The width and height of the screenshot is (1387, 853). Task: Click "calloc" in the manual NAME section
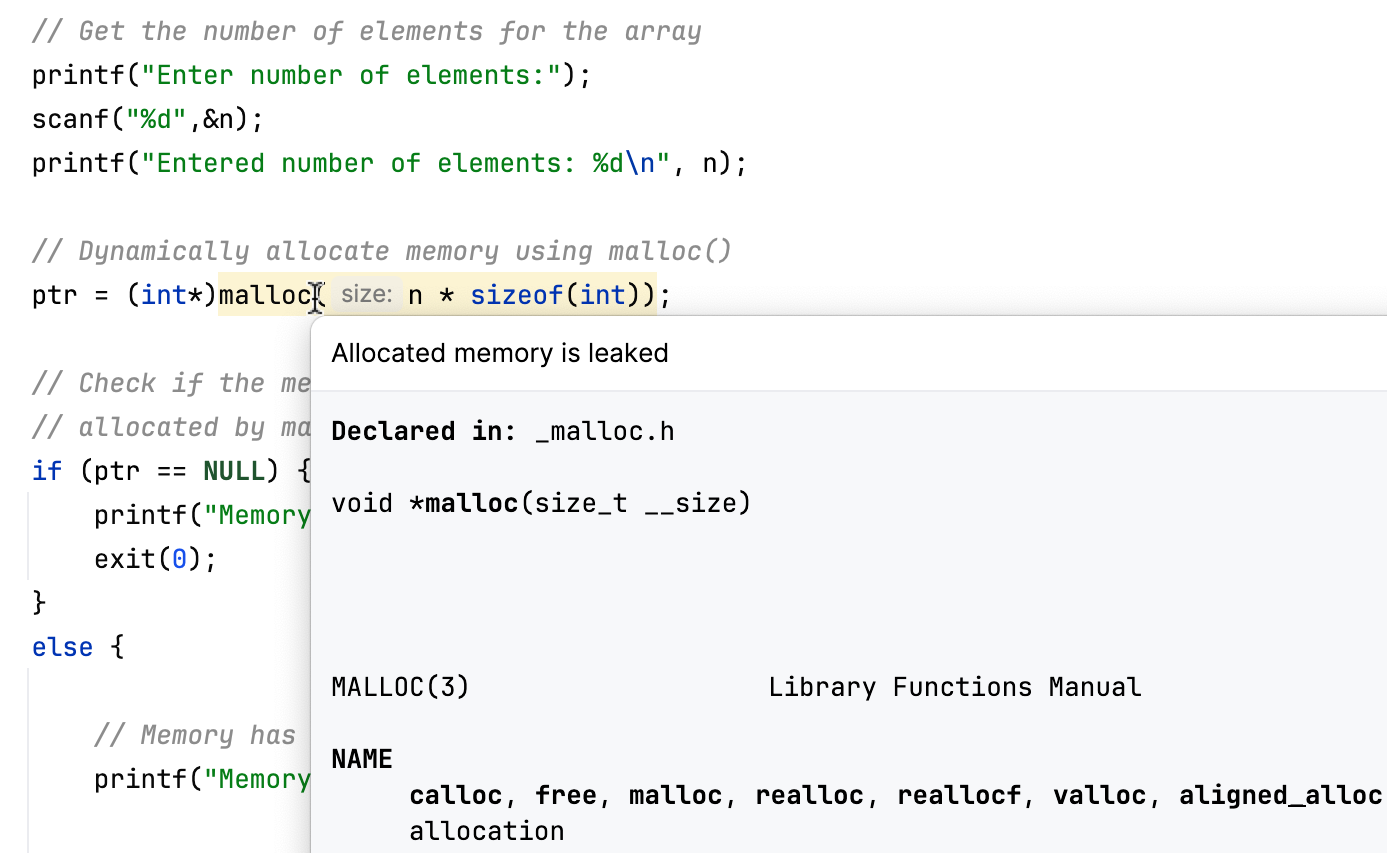[455, 794]
